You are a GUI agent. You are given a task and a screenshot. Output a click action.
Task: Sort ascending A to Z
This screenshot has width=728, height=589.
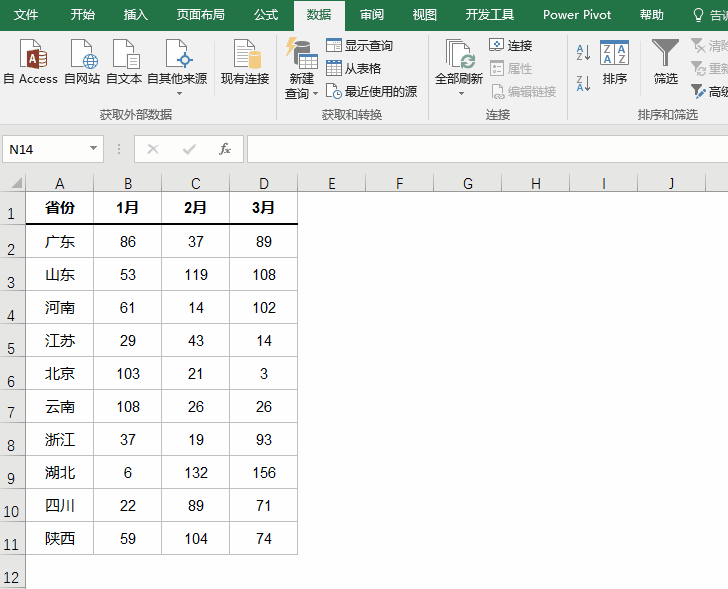pyautogui.click(x=583, y=52)
